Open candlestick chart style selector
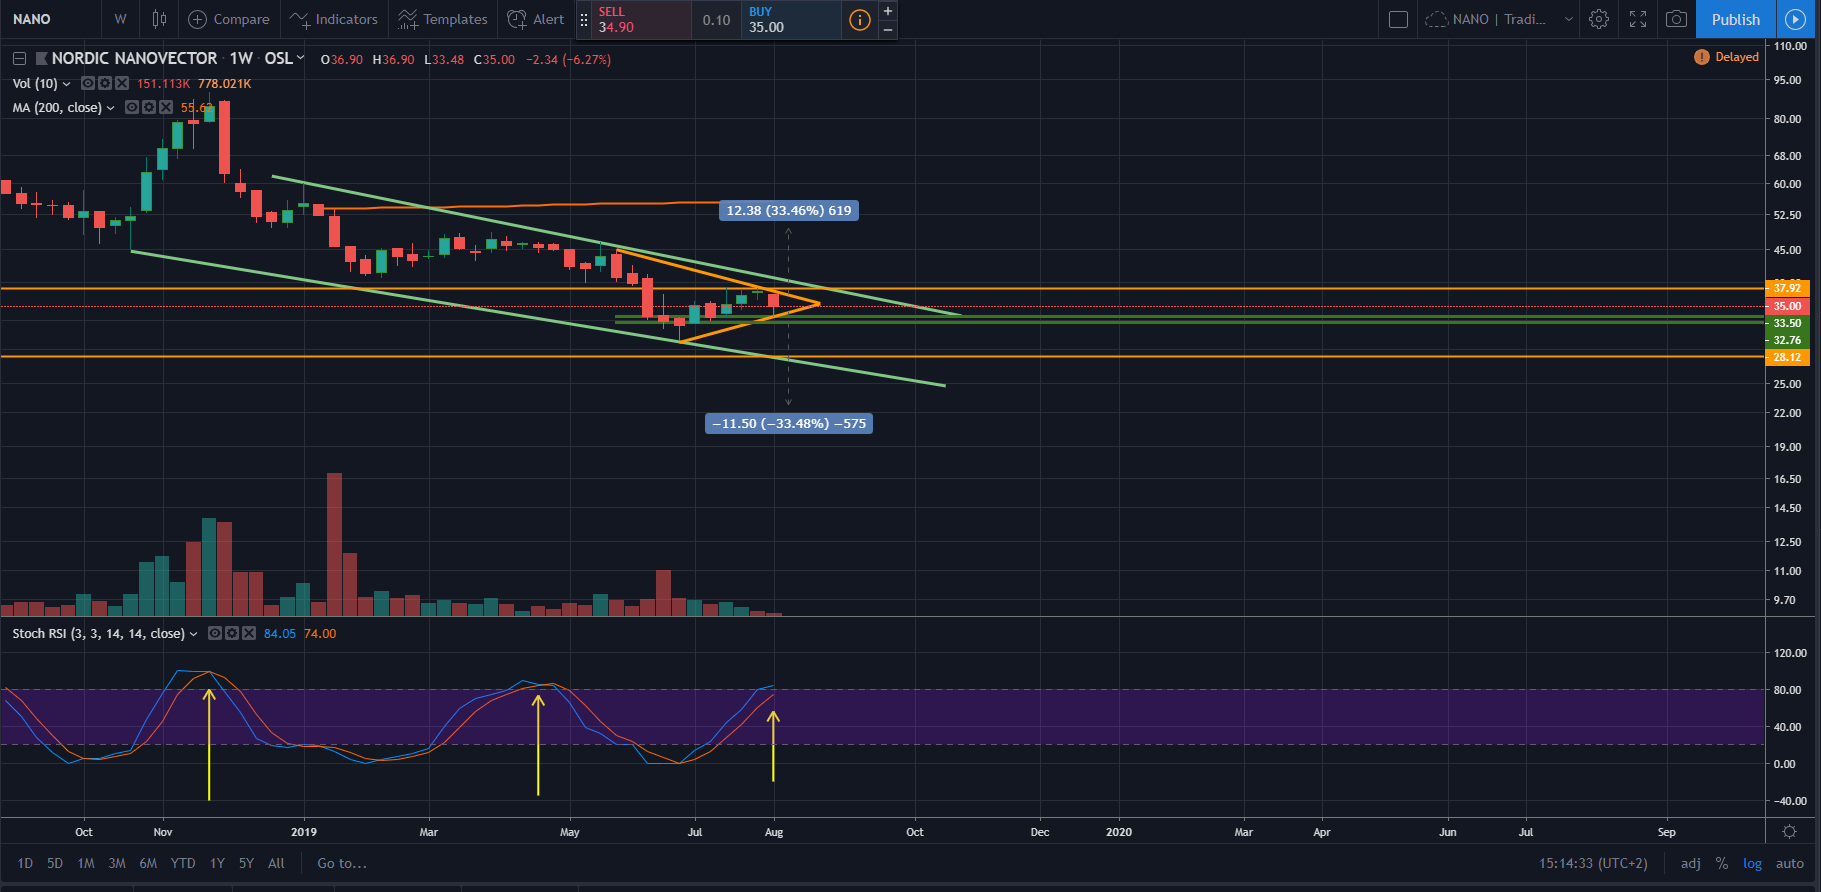 pyautogui.click(x=159, y=19)
